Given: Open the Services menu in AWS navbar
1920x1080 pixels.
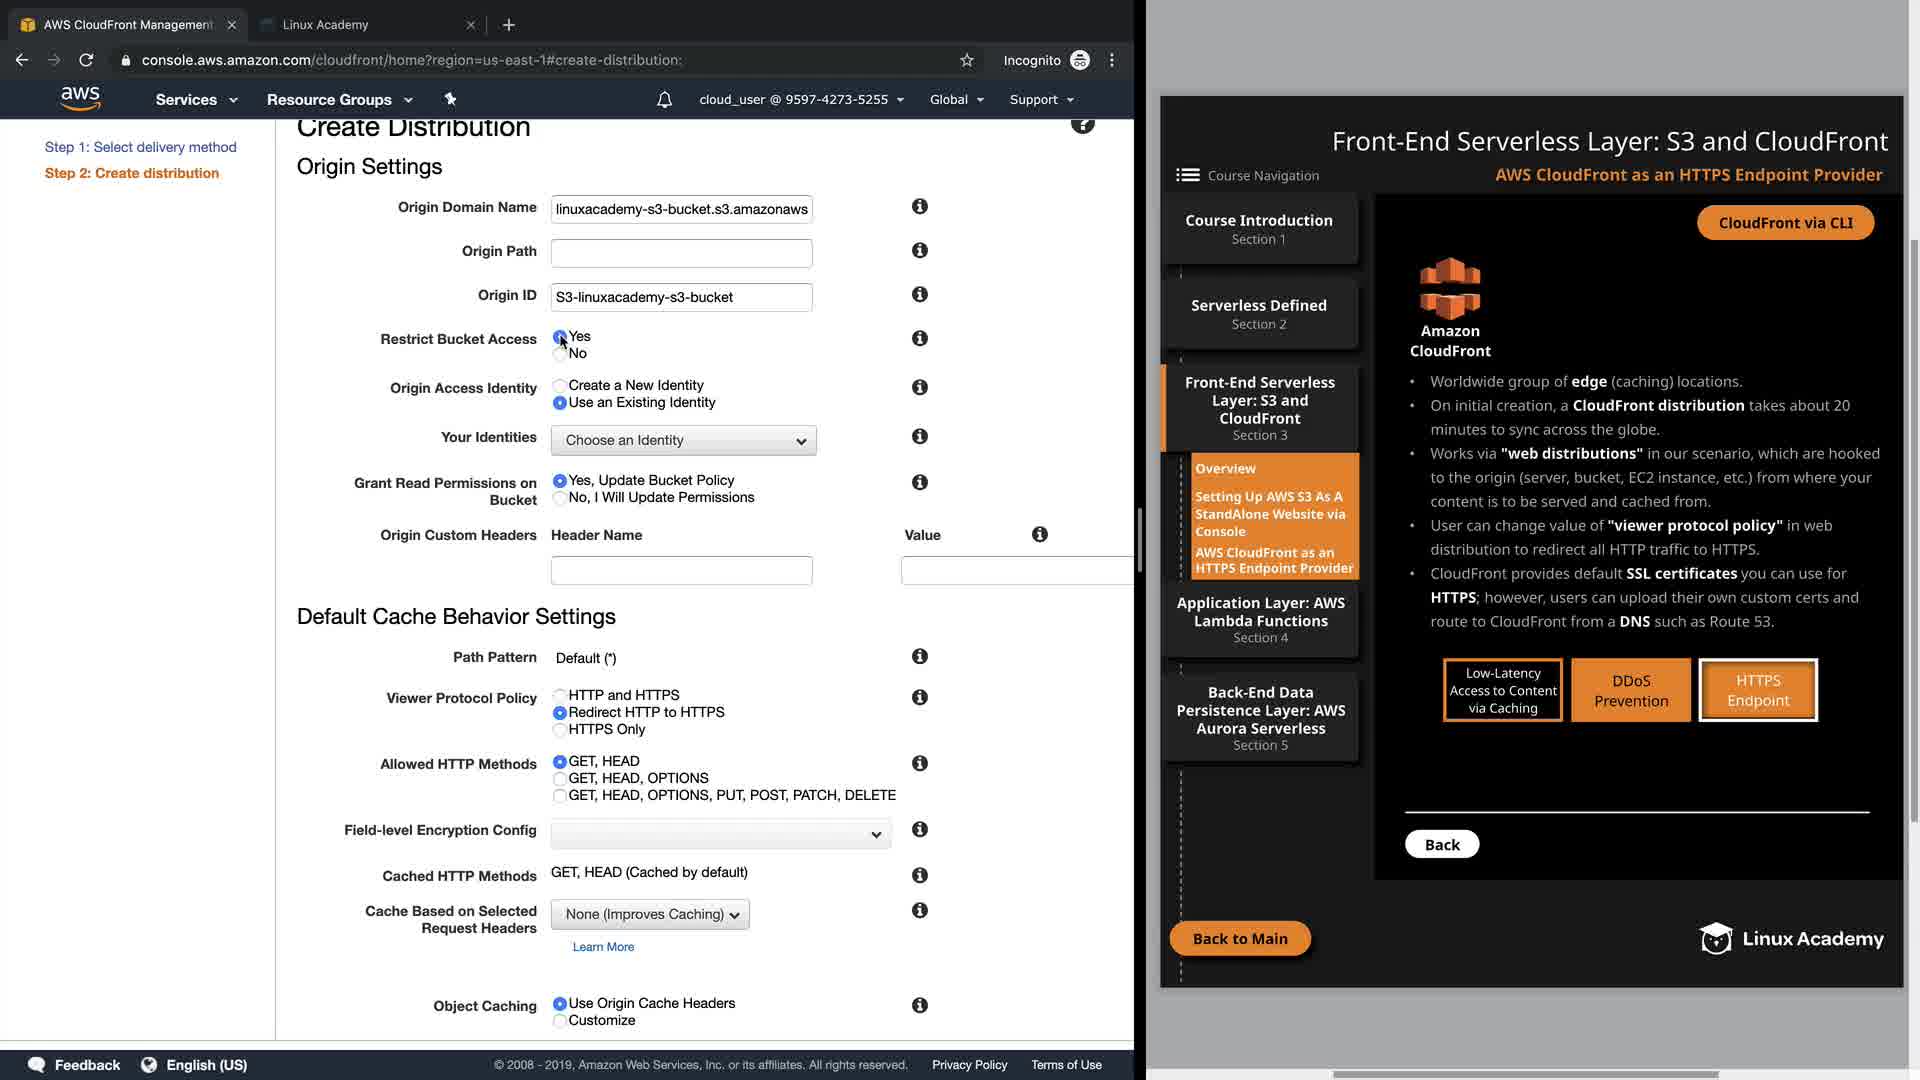Looking at the screenshot, I should 196,100.
